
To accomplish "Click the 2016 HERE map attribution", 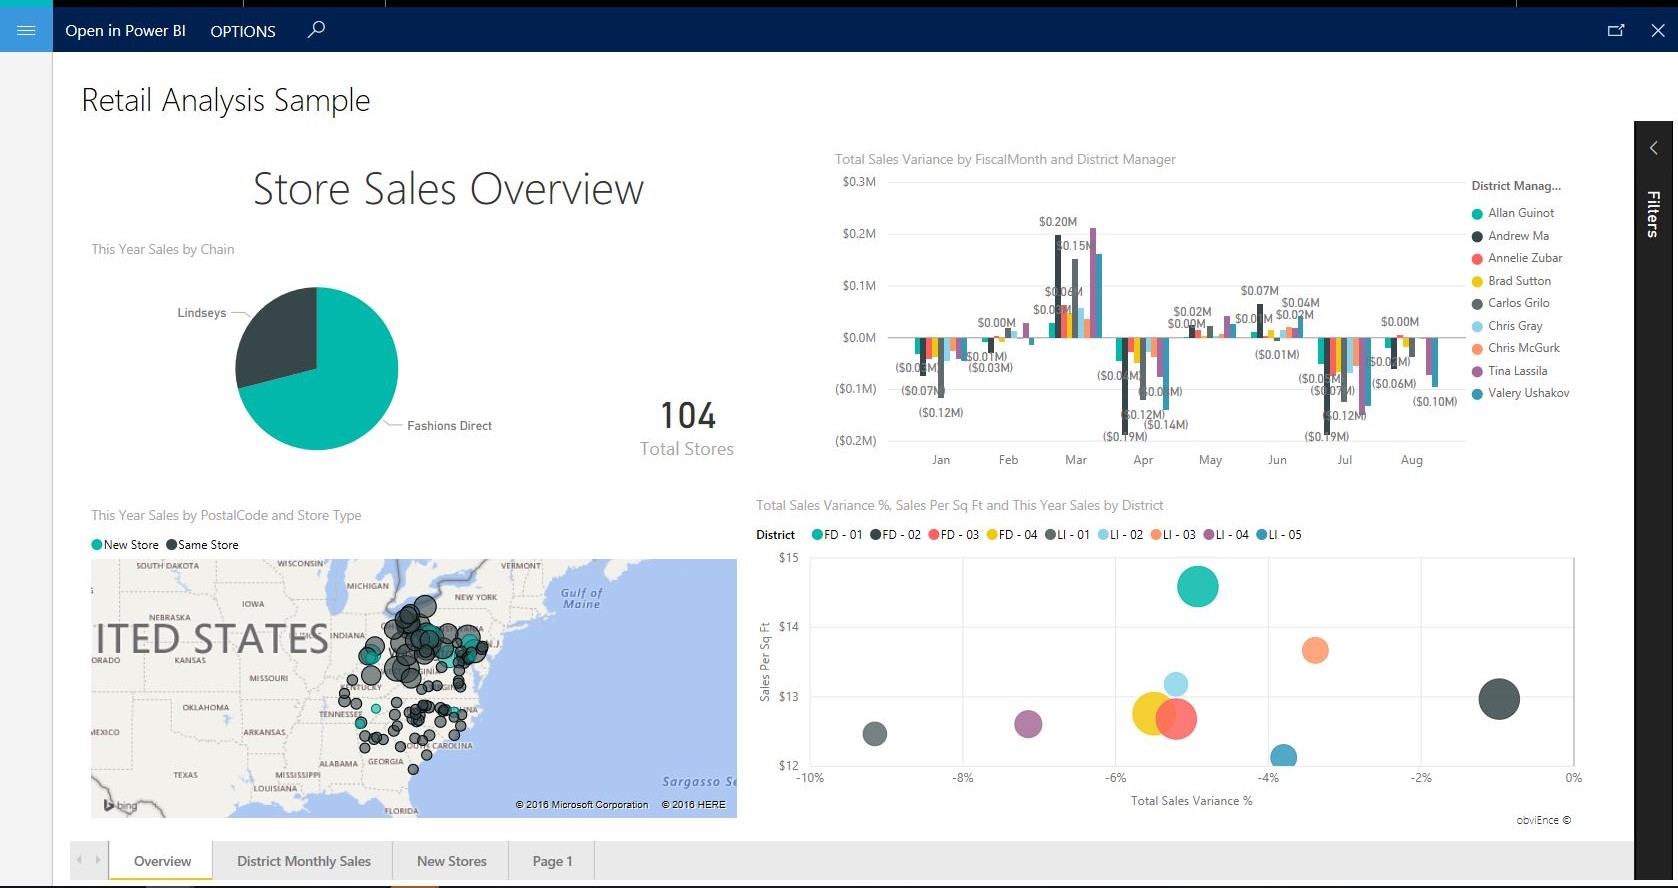I will click(694, 804).
